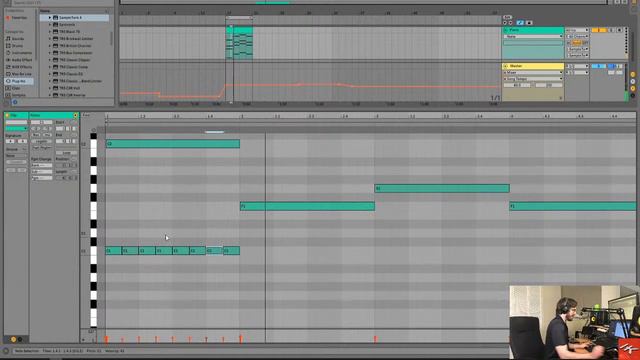
Task: Unfold the Piano track title toggle
Action: tap(506, 30)
